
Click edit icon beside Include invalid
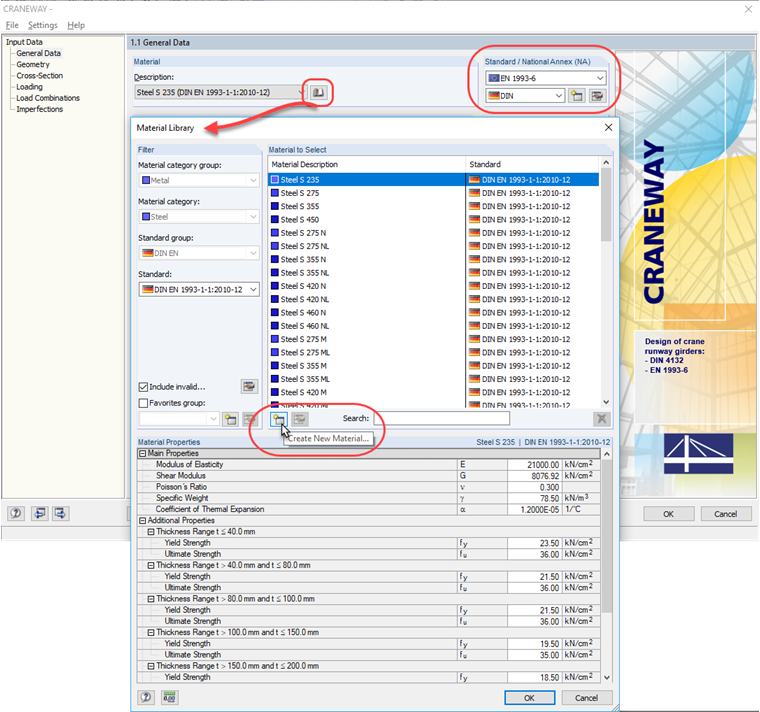coord(249,386)
